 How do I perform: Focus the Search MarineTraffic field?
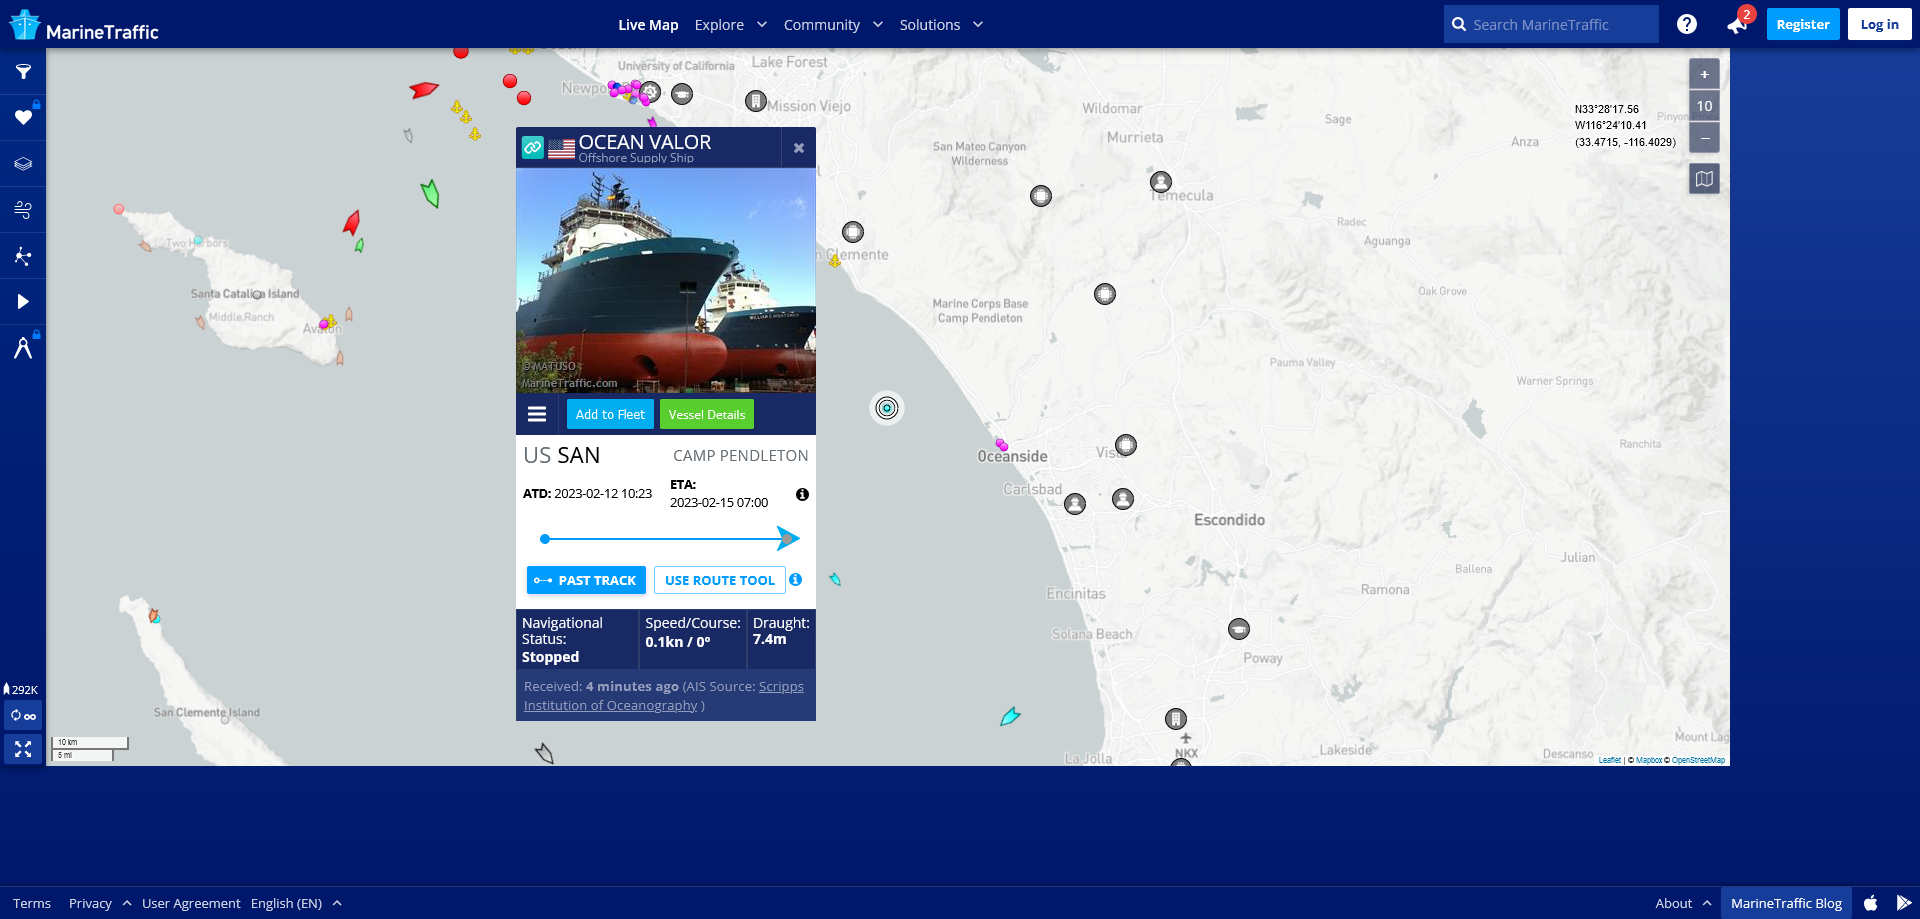pyautogui.click(x=1551, y=24)
